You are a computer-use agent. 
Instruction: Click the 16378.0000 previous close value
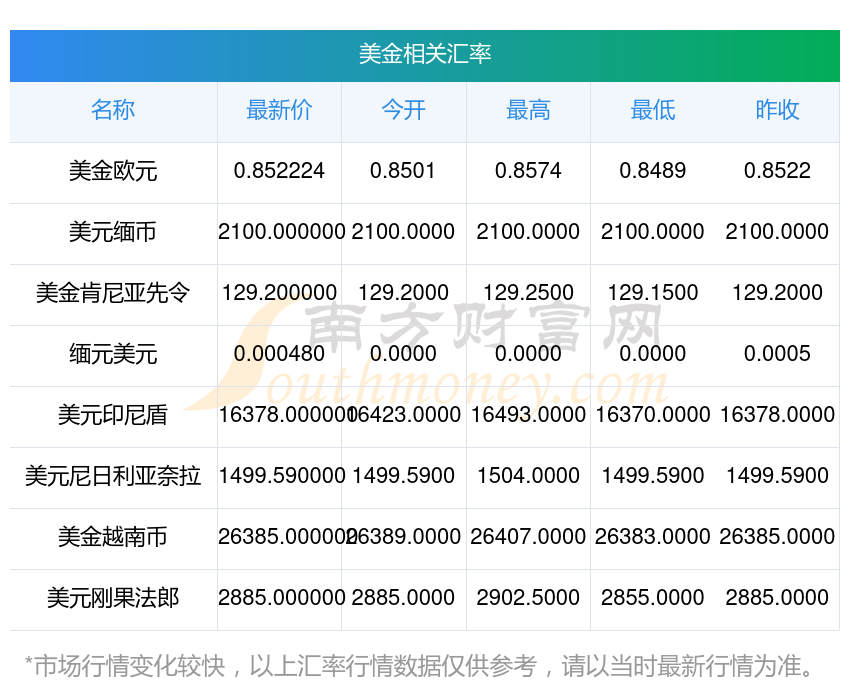(x=777, y=415)
